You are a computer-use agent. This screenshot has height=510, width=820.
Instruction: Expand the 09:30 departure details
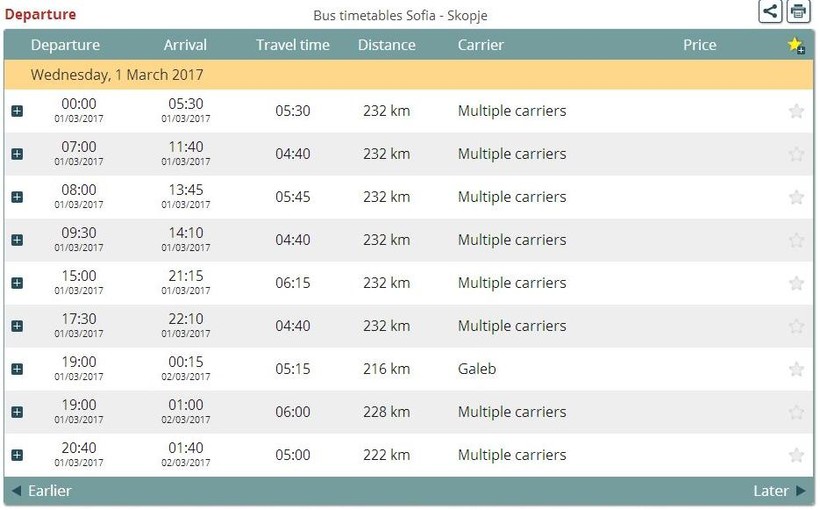17,240
